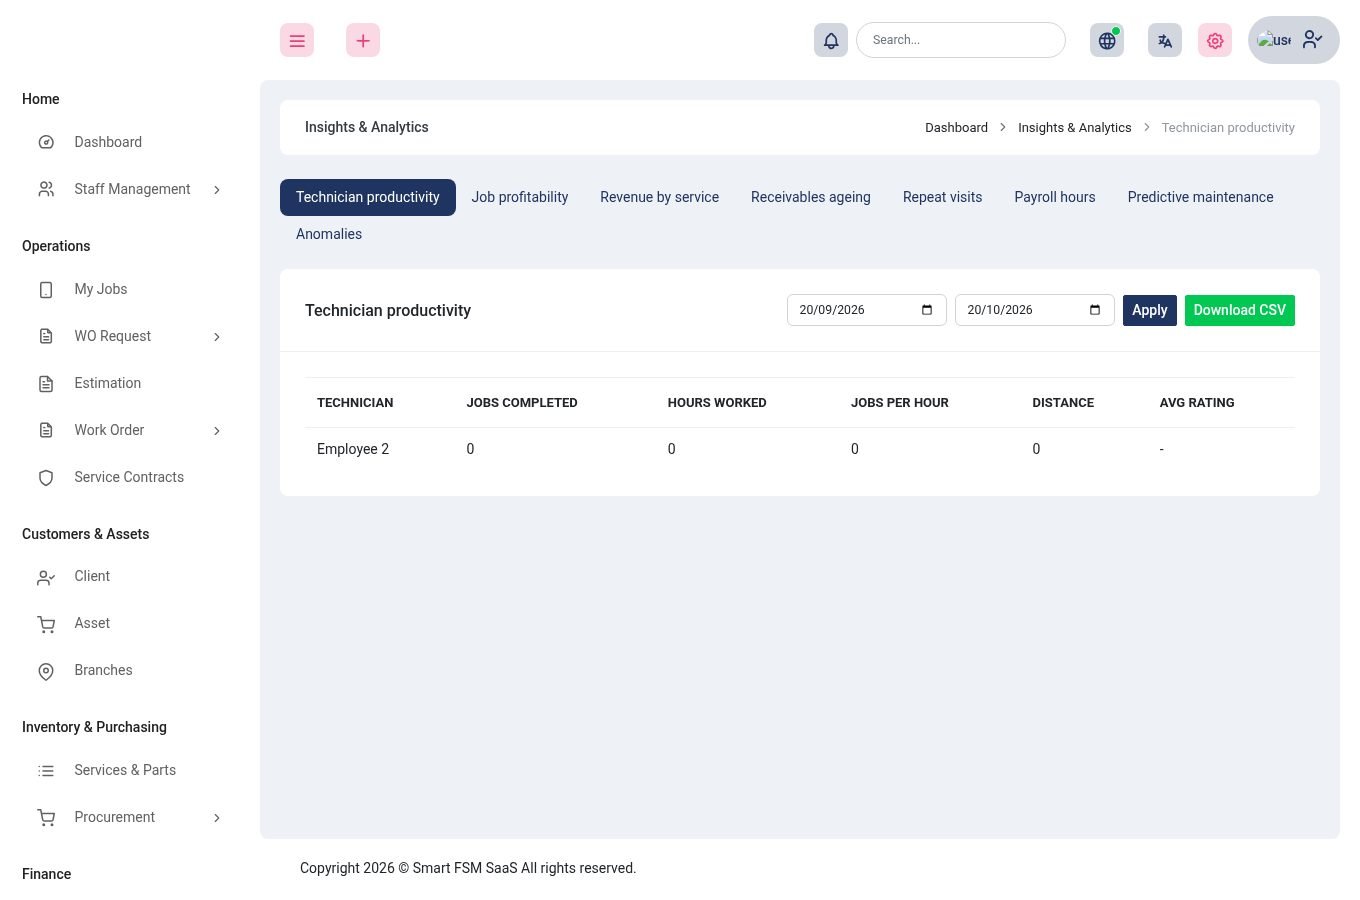Click the Apply date filter button

(1150, 310)
